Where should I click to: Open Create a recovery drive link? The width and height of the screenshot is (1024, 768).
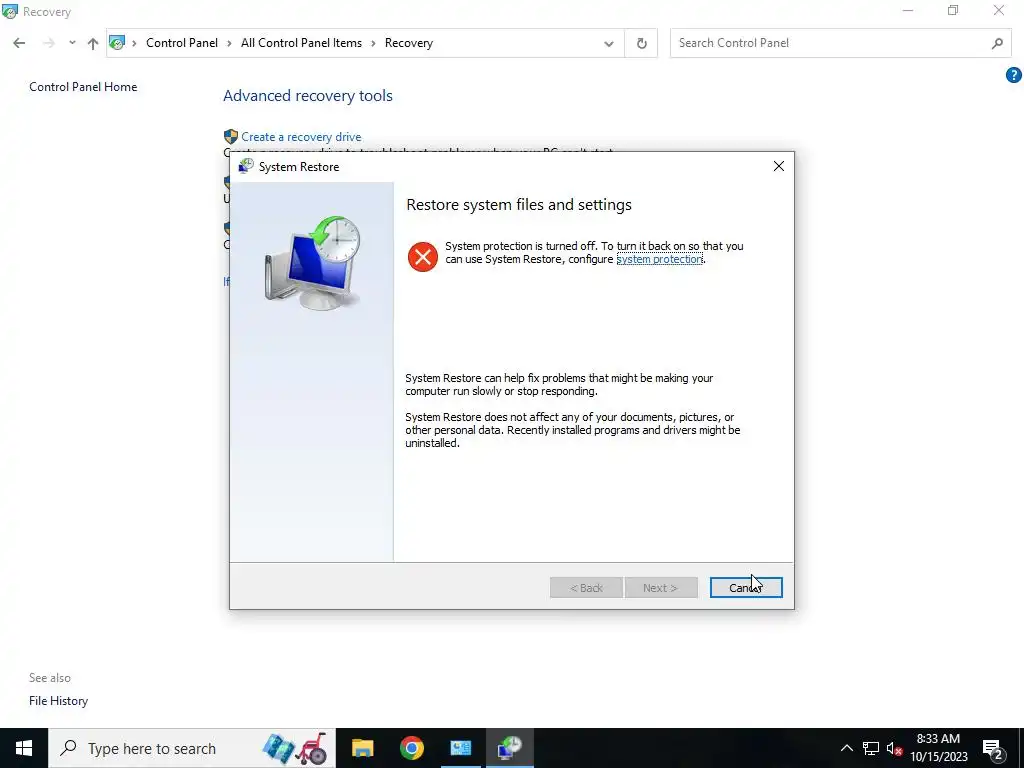pos(301,136)
